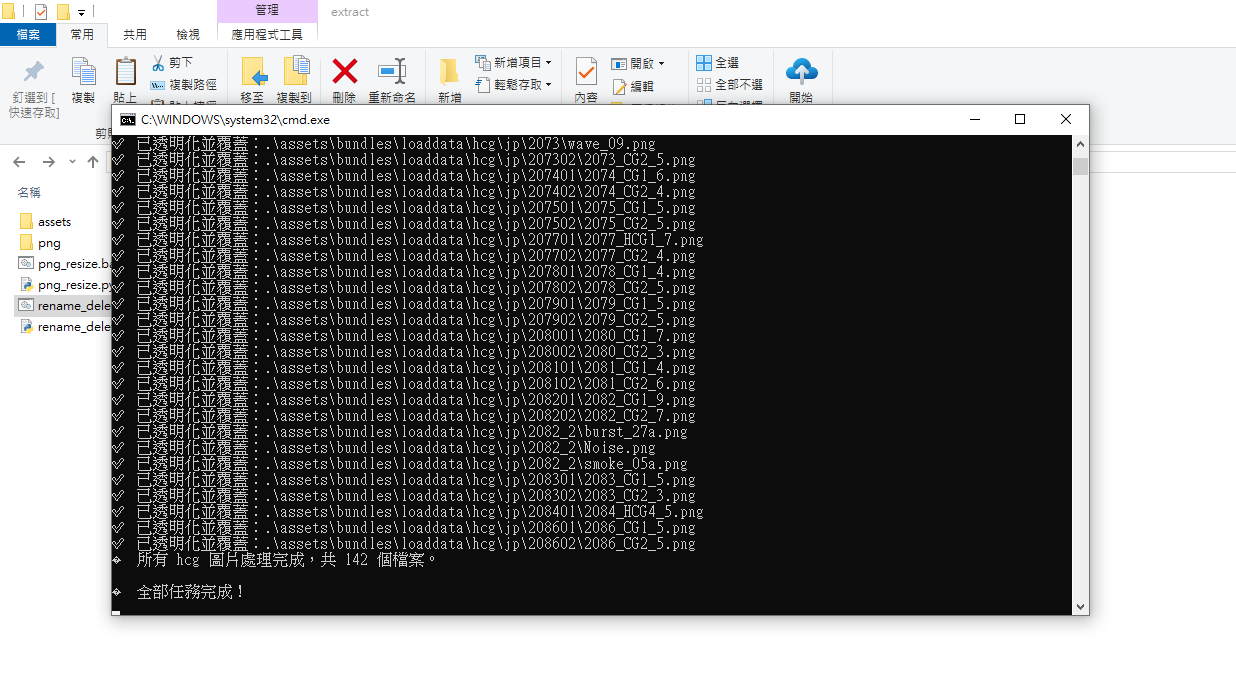
Task: Open the recent locations chevron in navigation
Action: pyautogui.click(x=72, y=162)
